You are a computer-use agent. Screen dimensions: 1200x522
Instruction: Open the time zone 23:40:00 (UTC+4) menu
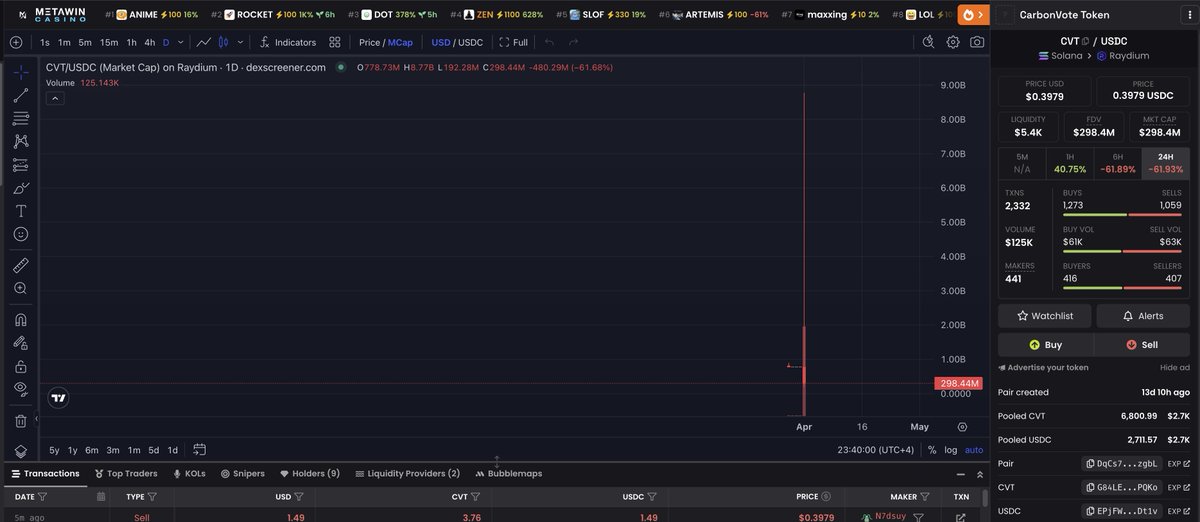click(x=876, y=450)
